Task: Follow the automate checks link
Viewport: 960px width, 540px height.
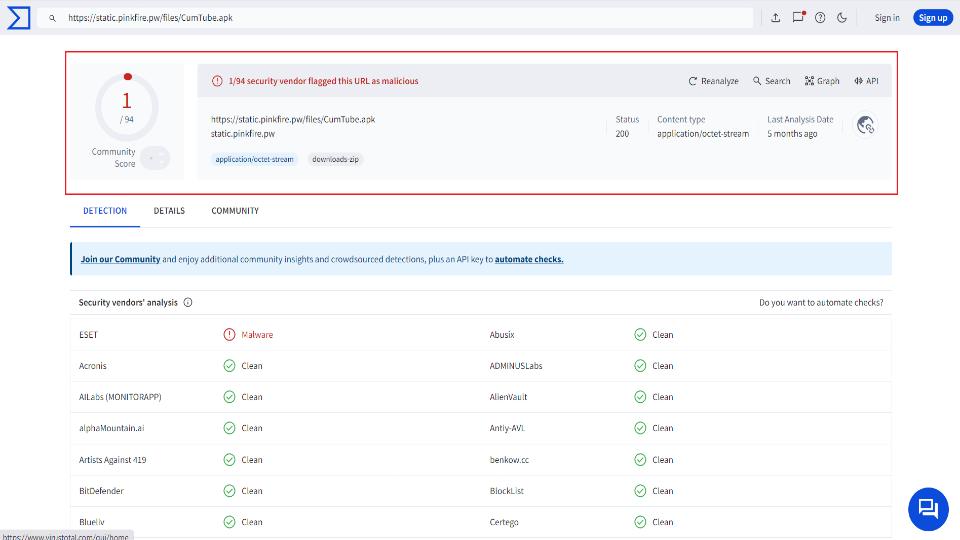Action: [x=529, y=260]
